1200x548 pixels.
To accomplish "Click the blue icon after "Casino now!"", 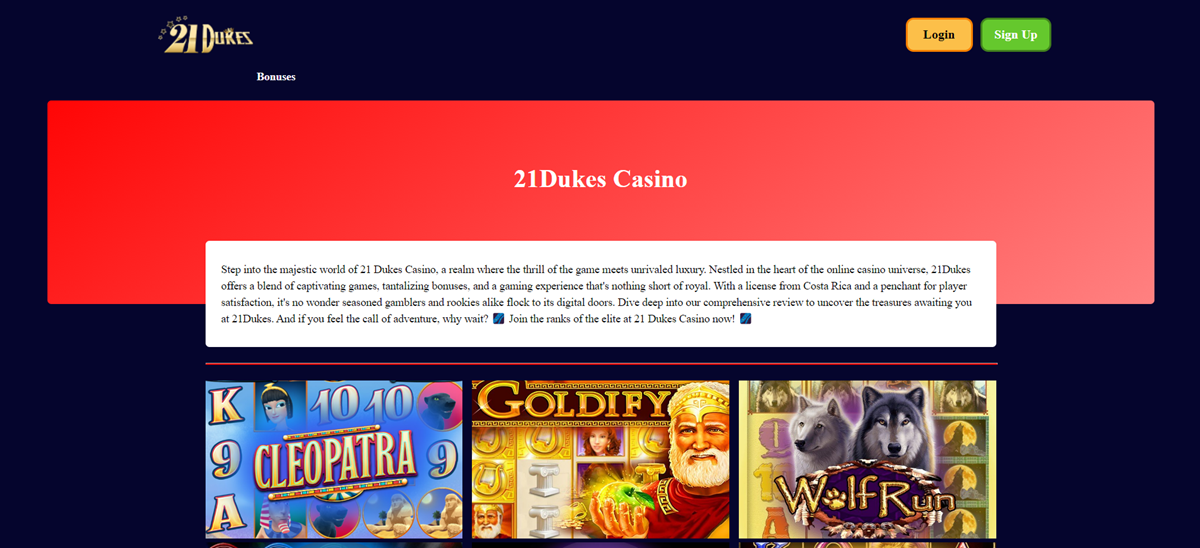I will 745,319.
